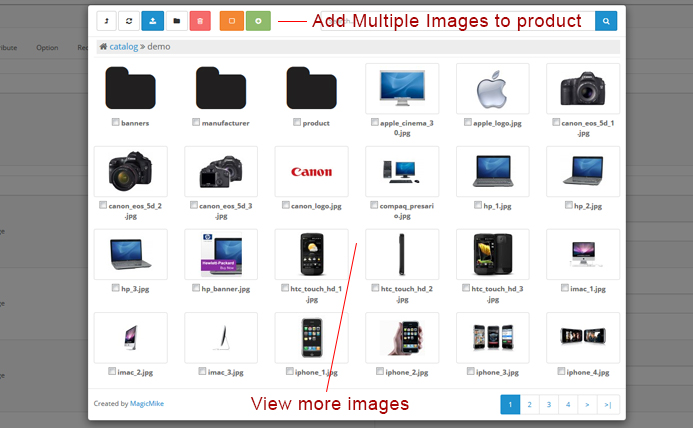Click the home icon in breadcrumb
The width and height of the screenshot is (693, 428).
tap(103, 46)
